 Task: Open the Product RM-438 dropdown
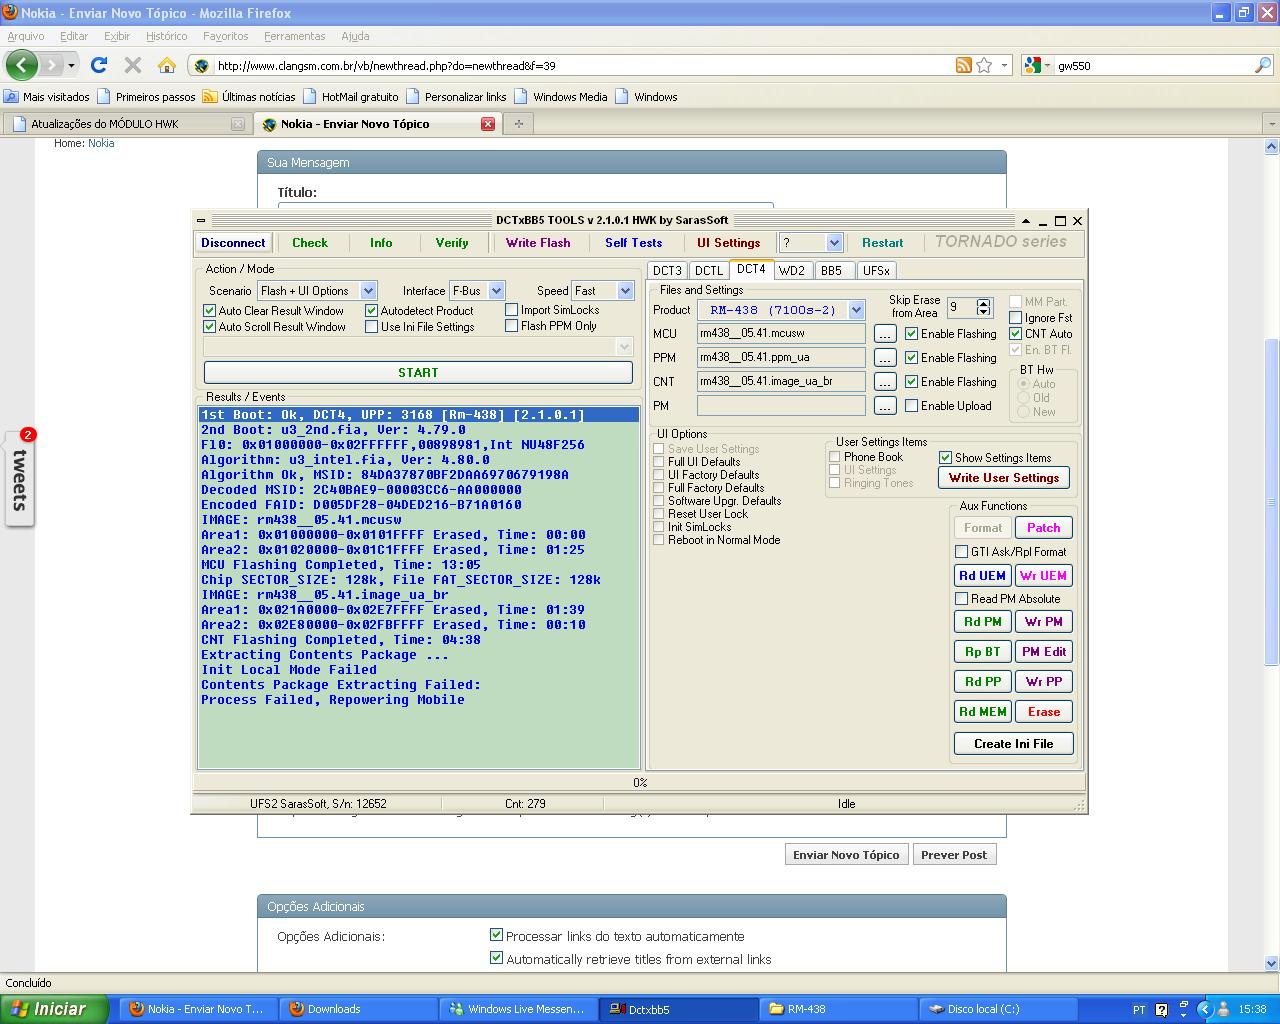click(x=856, y=310)
